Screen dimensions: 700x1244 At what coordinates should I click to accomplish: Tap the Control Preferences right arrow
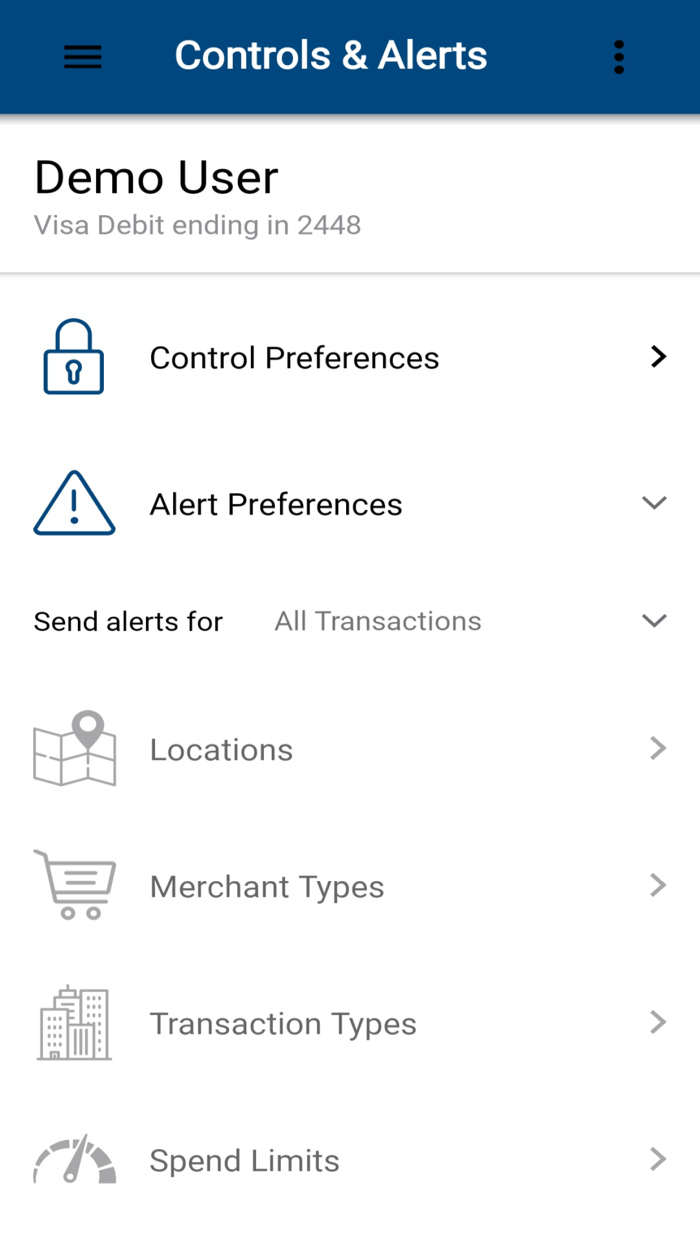coord(658,356)
